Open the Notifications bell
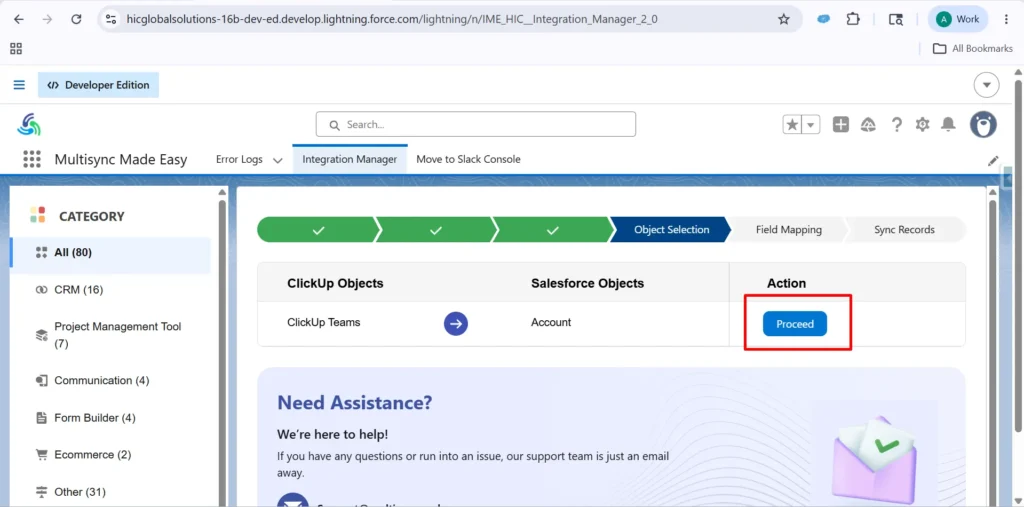The height and width of the screenshot is (507, 1024). pyautogui.click(x=948, y=124)
